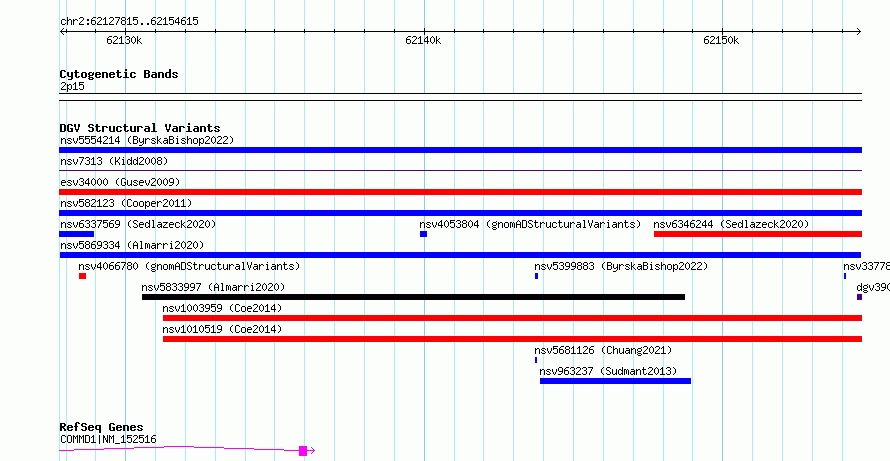Image resolution: width=890 pixels, height=461 pixels.
Task: Click the 62140k ruler position
Action: click(x=423, y=40)
